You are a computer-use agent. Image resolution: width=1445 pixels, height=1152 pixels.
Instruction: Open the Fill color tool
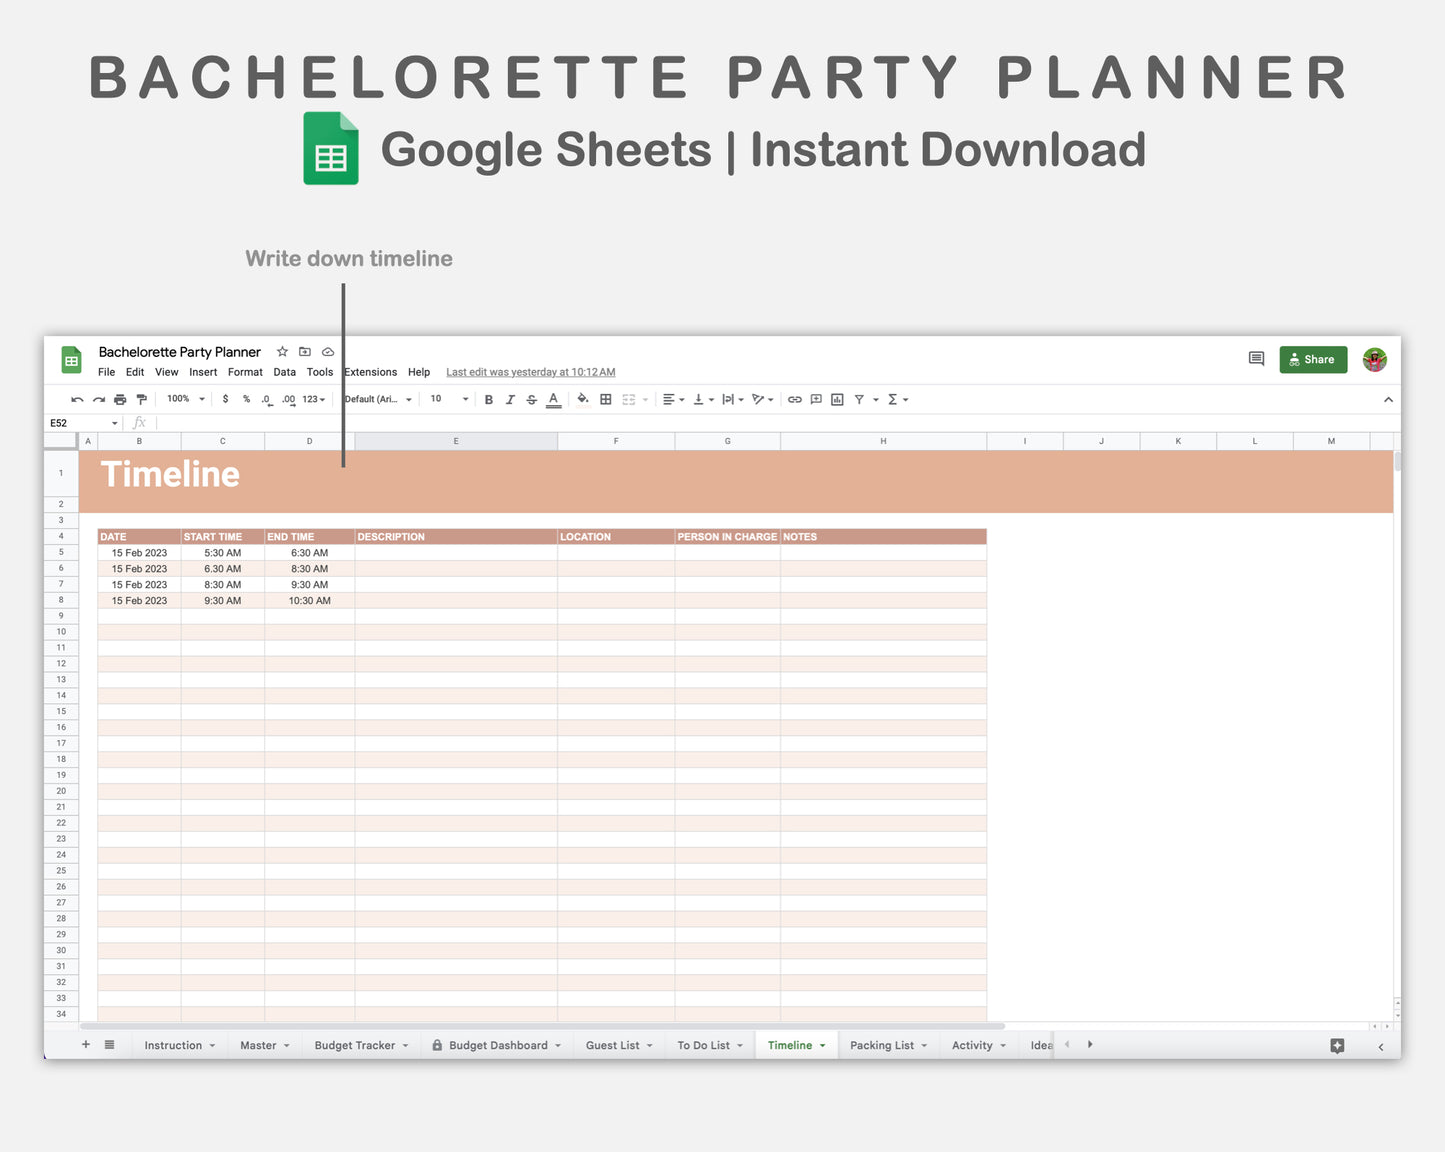click(x=582, y=399)
